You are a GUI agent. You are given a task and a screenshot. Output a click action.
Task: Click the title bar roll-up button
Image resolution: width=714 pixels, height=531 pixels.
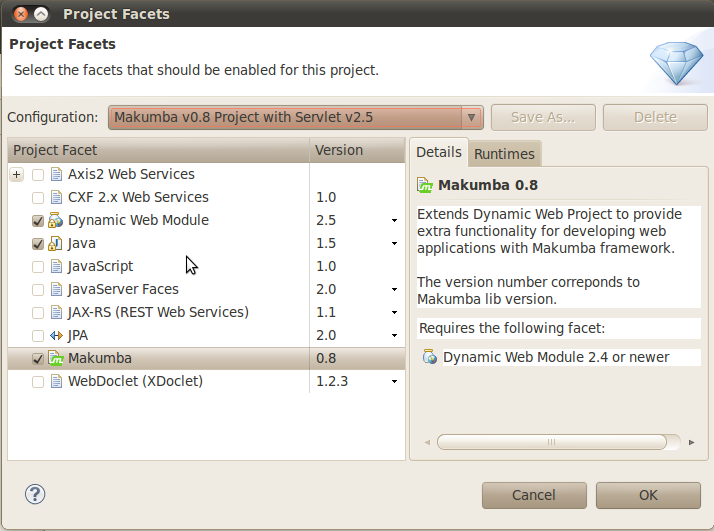41,14
